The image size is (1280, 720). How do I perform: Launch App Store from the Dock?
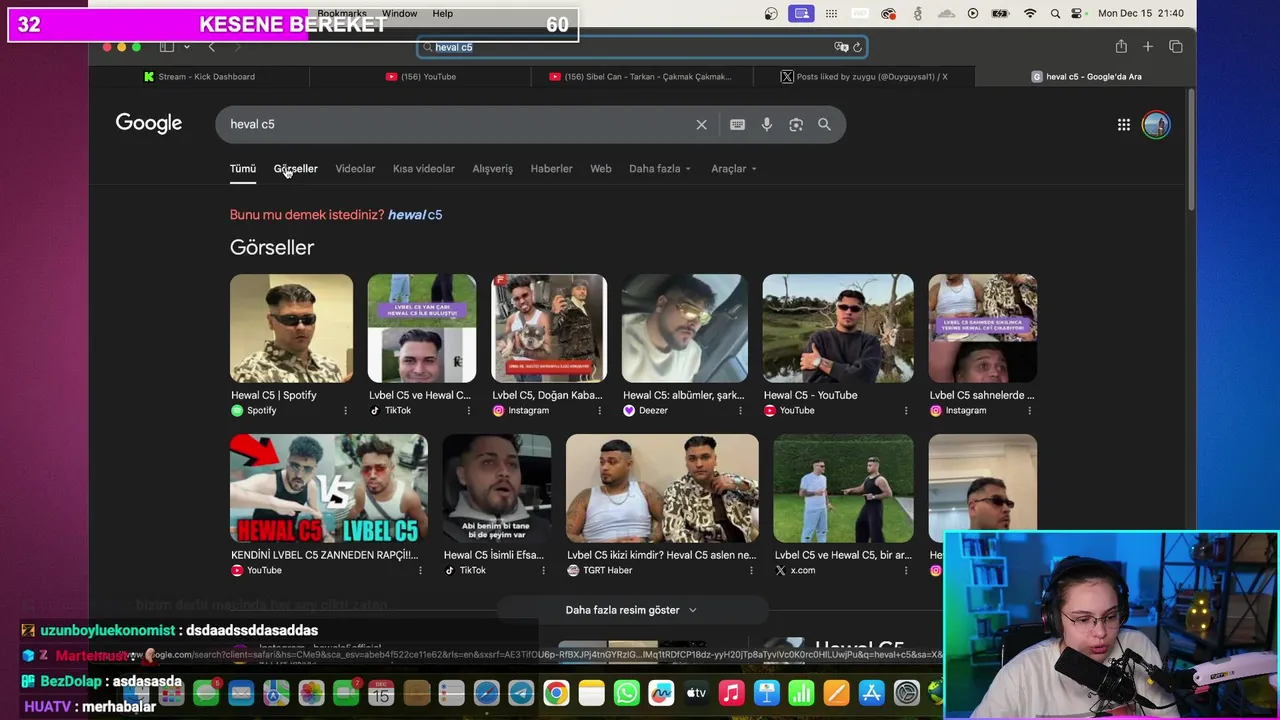coord(871,693)
